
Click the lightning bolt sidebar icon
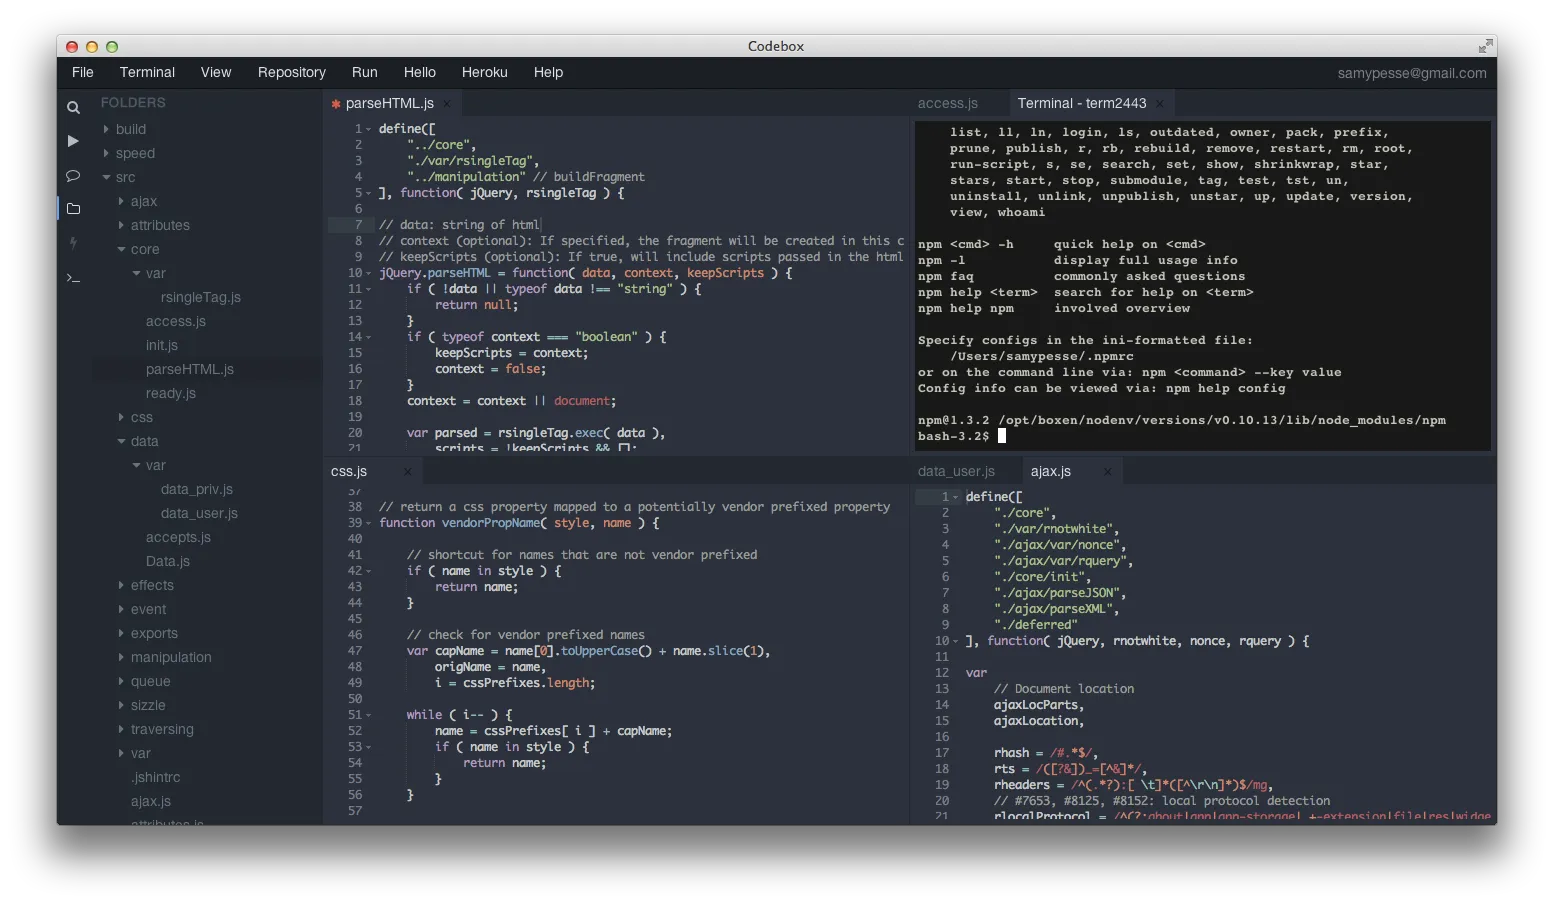click(73, 243)
